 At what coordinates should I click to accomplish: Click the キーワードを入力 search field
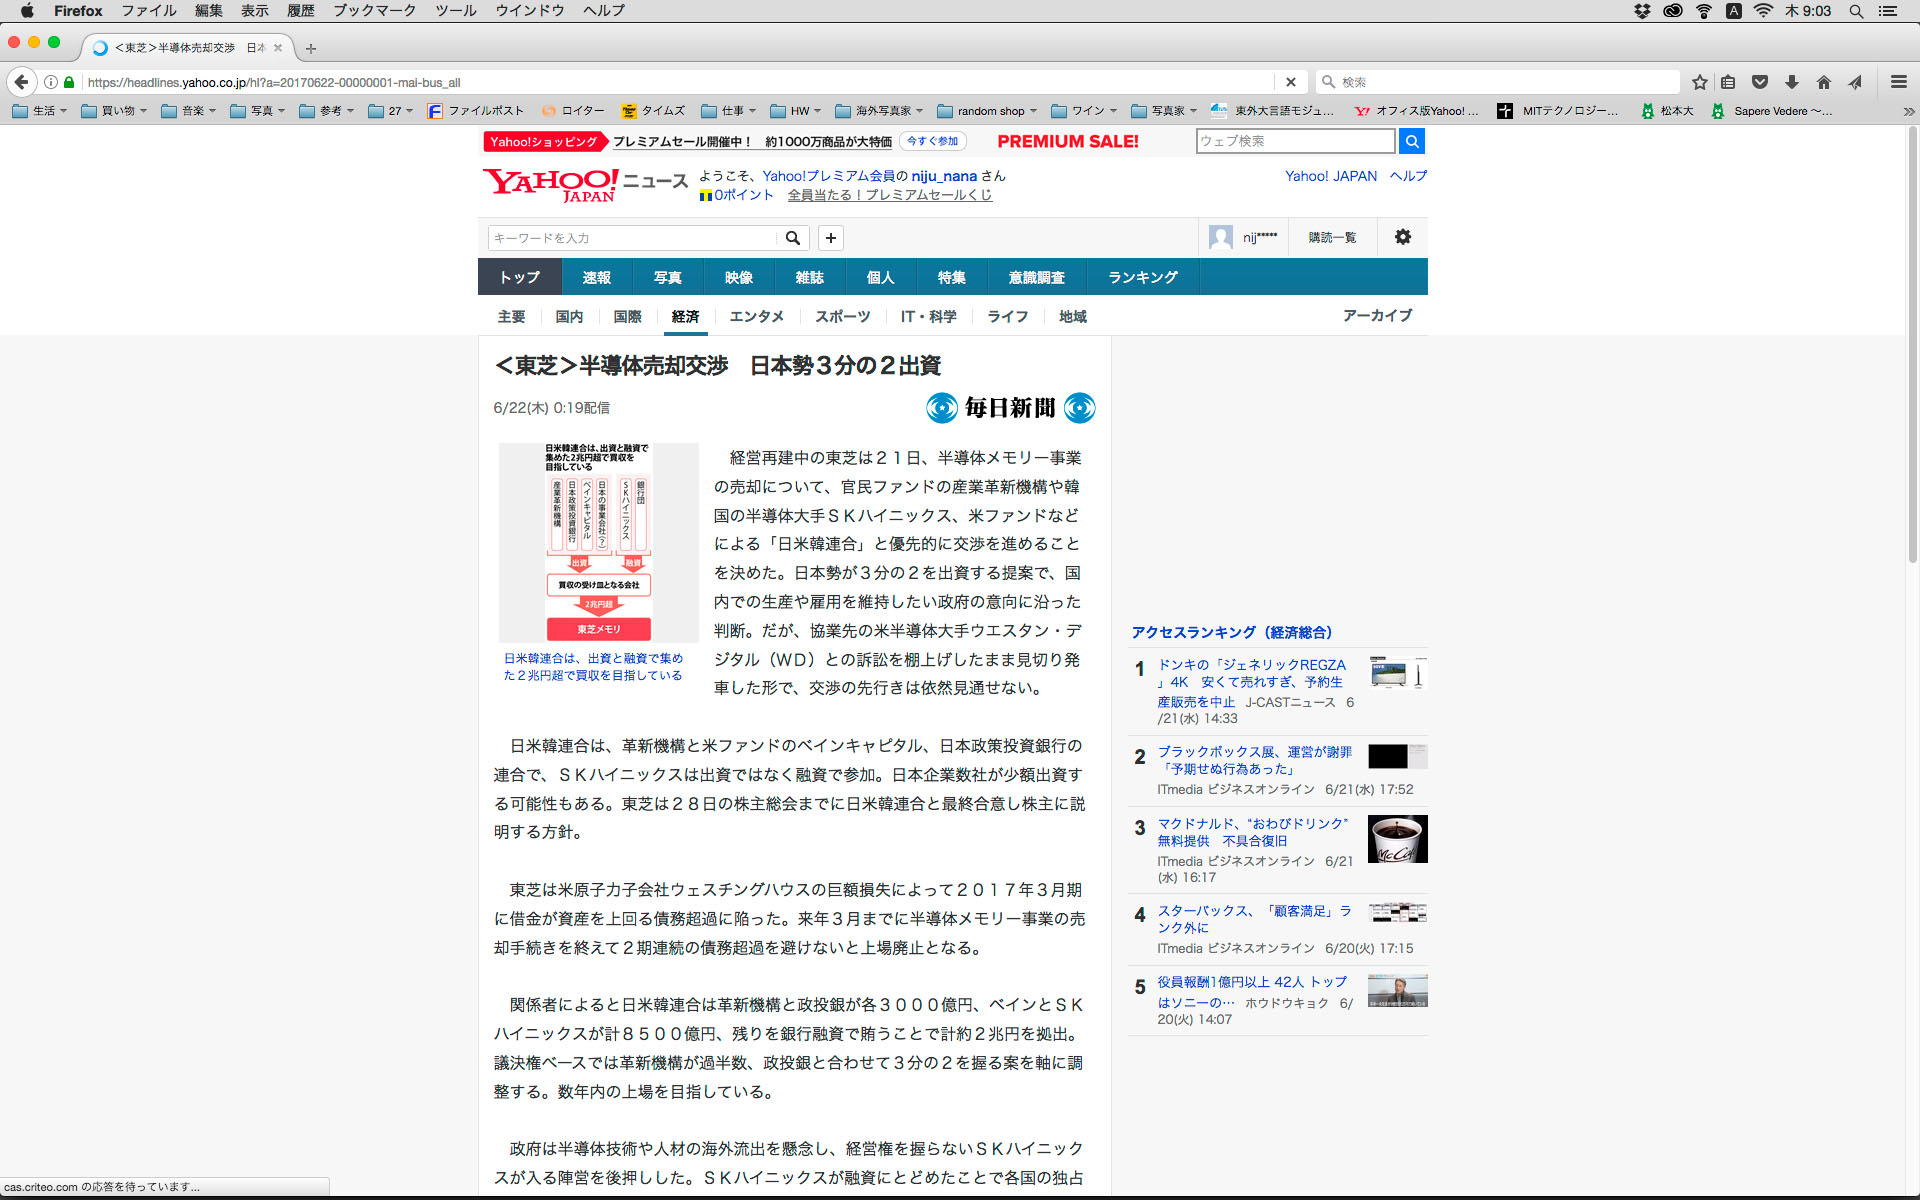[630, 238]
